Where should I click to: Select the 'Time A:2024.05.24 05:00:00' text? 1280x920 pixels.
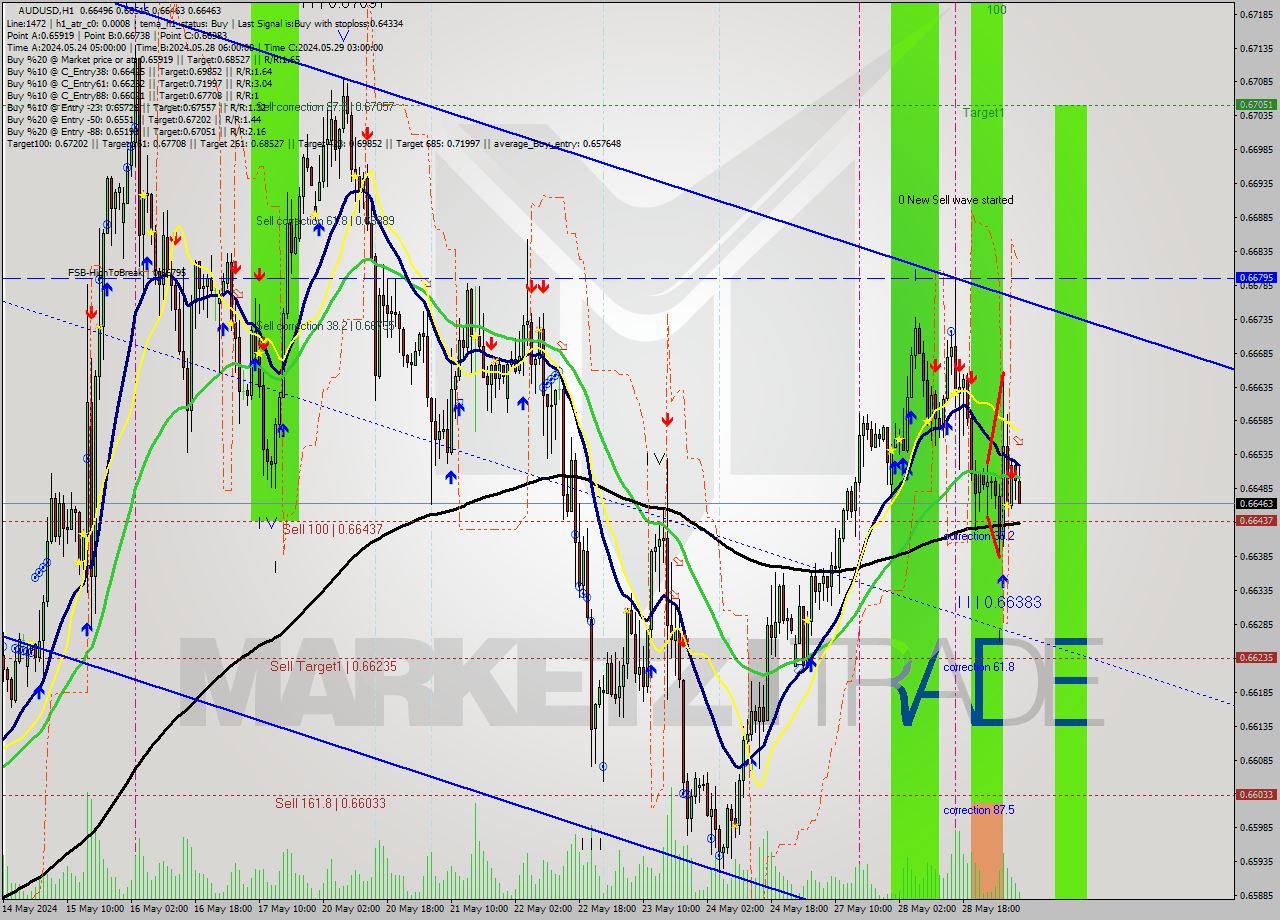tap(66, 47)
